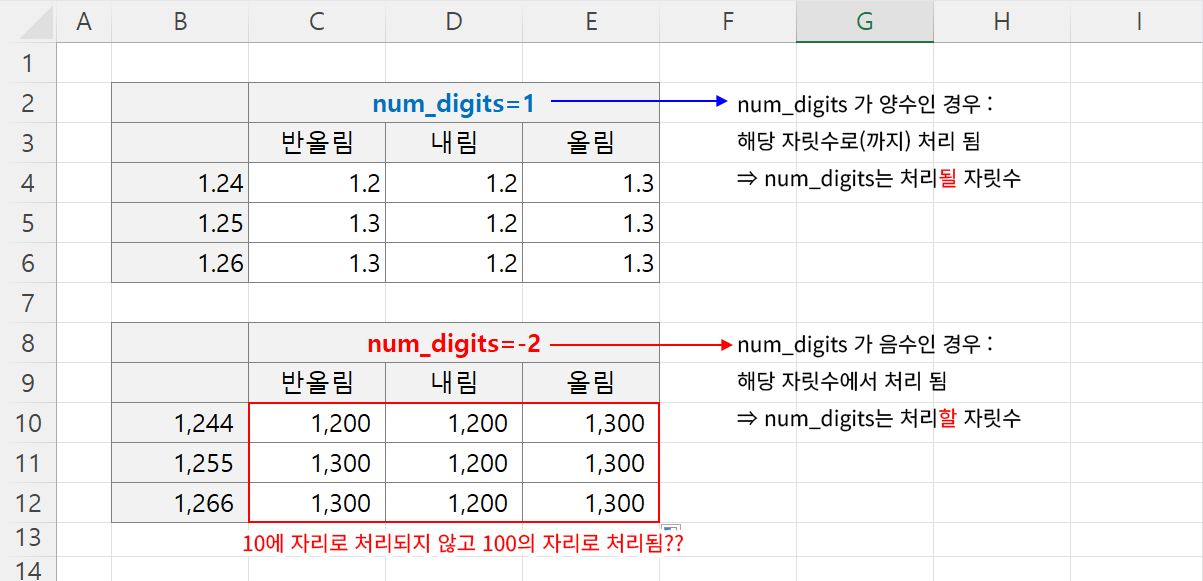Select row 10 header
The width and height of the screenshot is (1203, 581).
(28, 423)
